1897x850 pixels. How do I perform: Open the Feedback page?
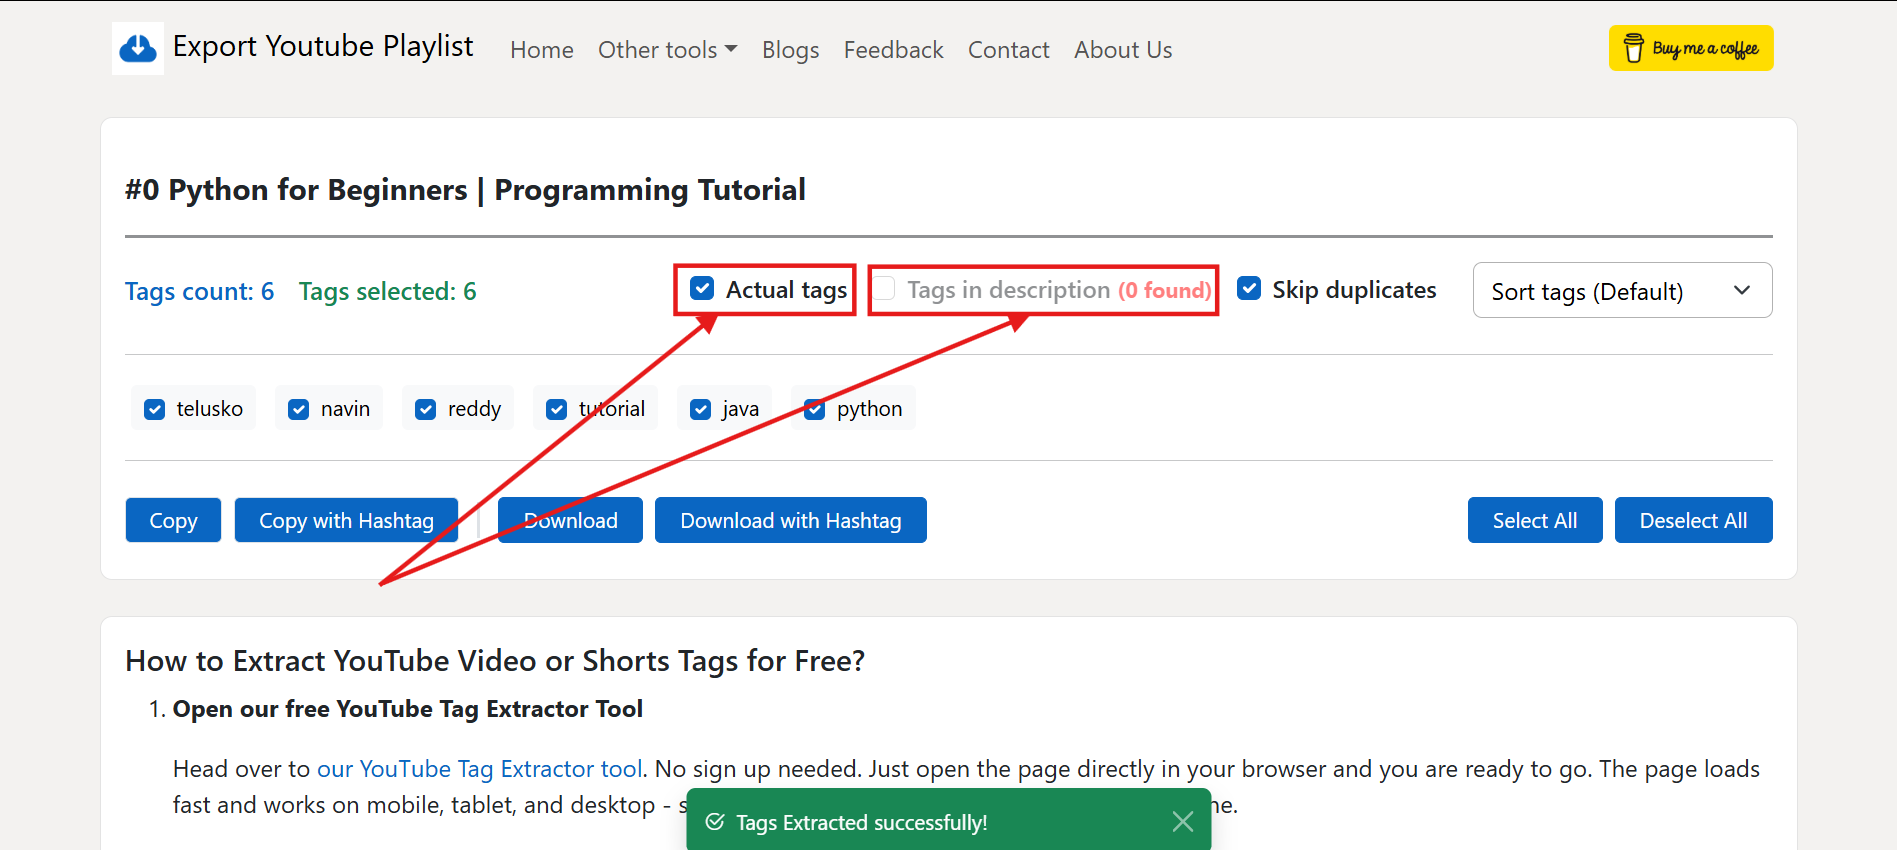tap(893, 50)
